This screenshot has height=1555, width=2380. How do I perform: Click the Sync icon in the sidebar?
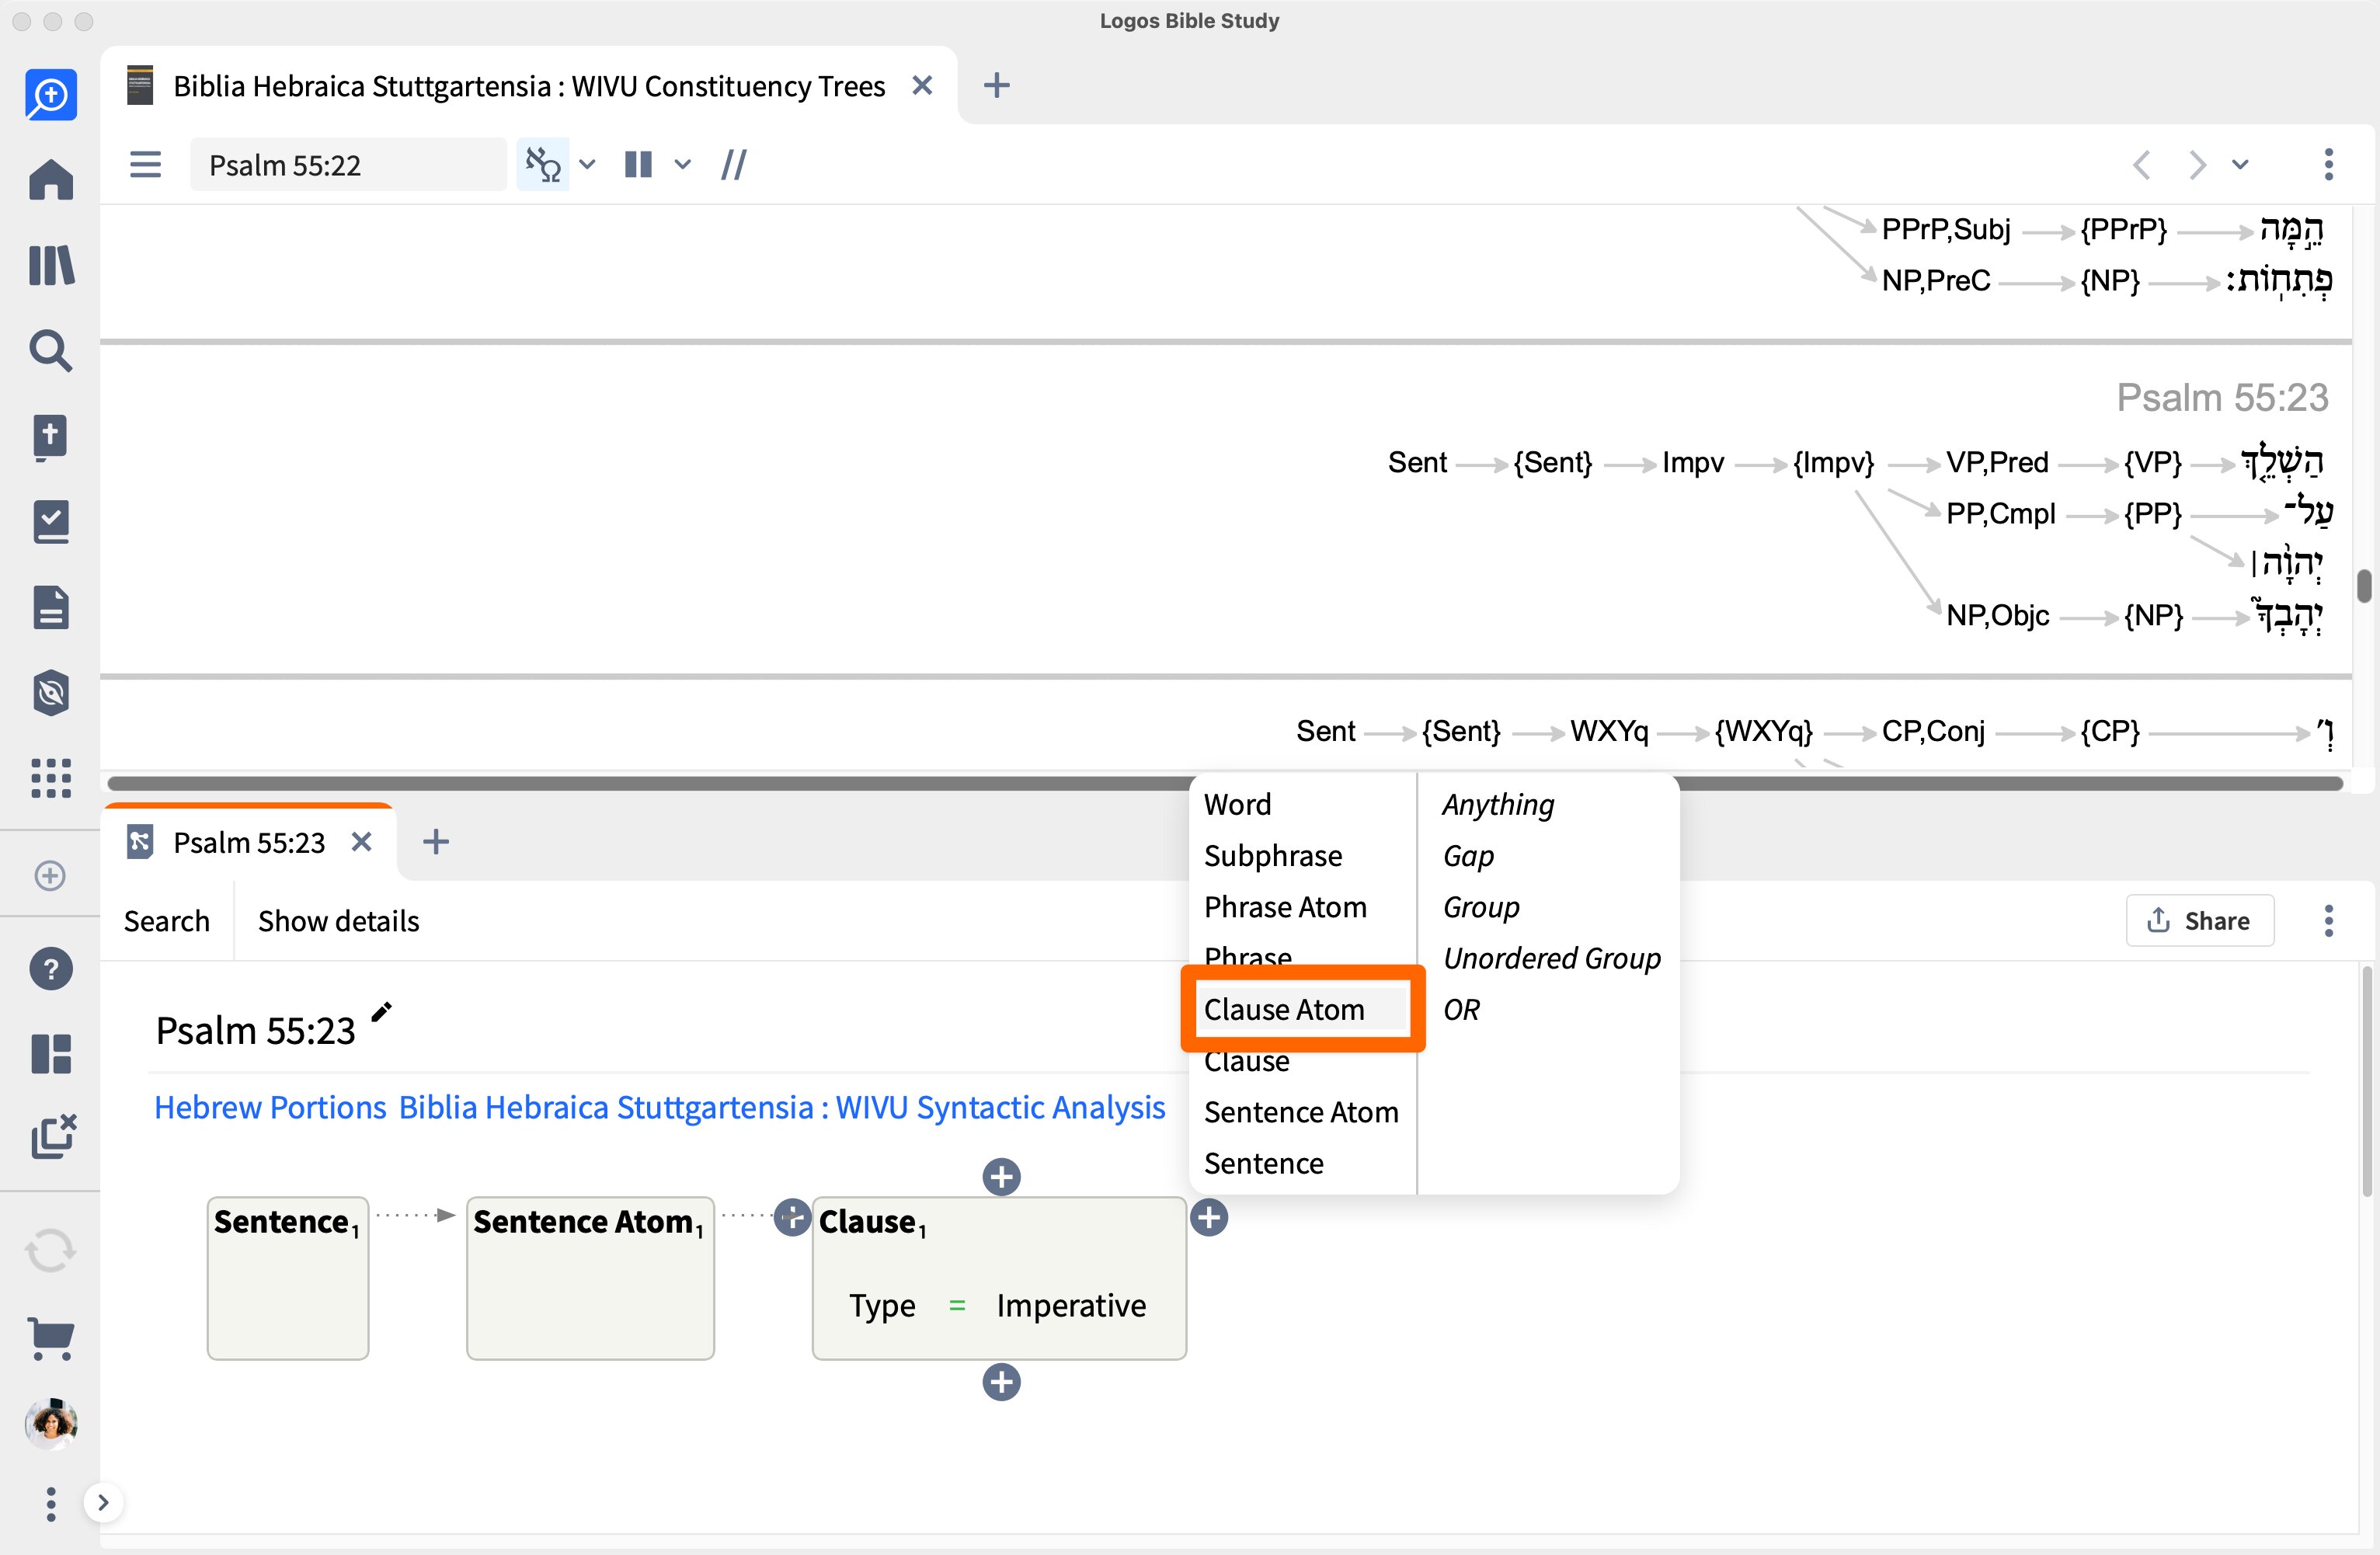coord(50,1251)
